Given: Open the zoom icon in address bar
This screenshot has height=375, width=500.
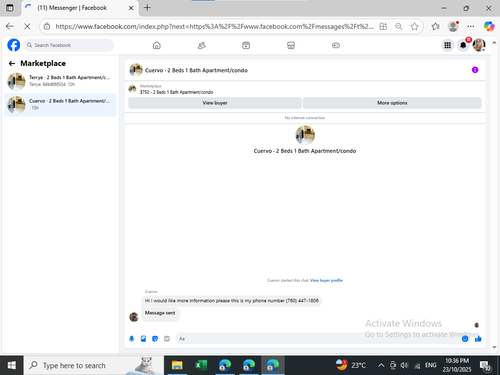Looking at the screenshot, I should pyautogui.click(x=399, y=26).
